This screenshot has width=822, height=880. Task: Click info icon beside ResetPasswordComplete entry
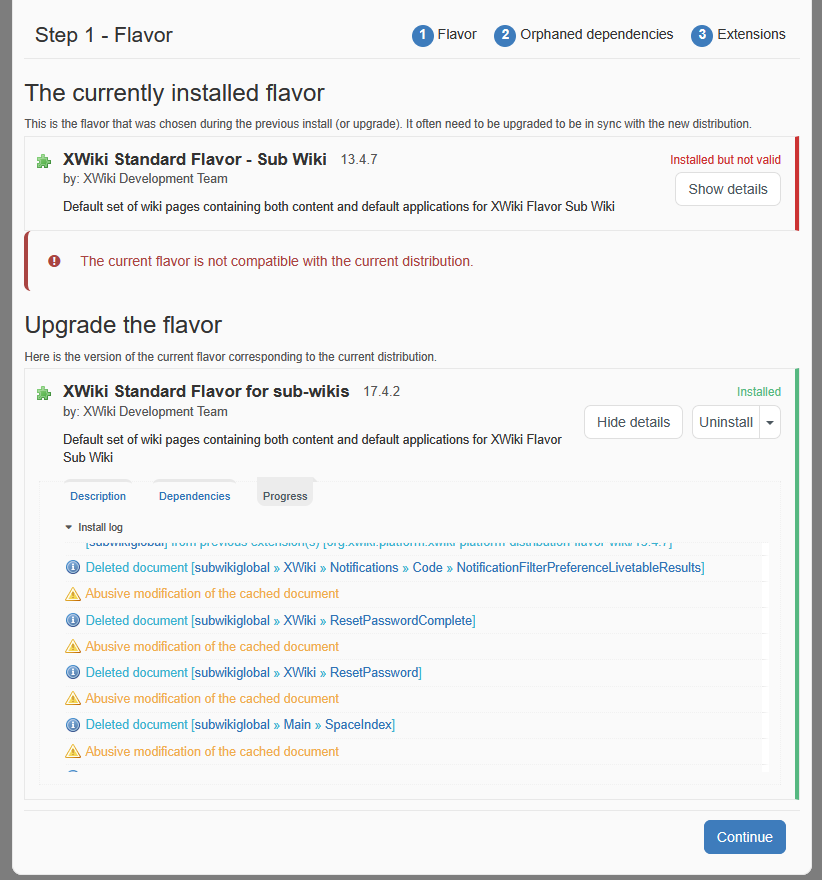73,620
